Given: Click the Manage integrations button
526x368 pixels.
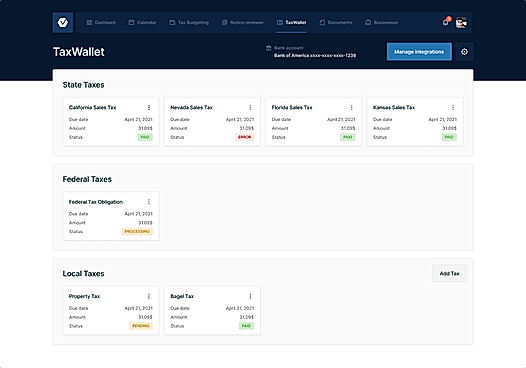Looking at the screenshot, I should (419, 52).
